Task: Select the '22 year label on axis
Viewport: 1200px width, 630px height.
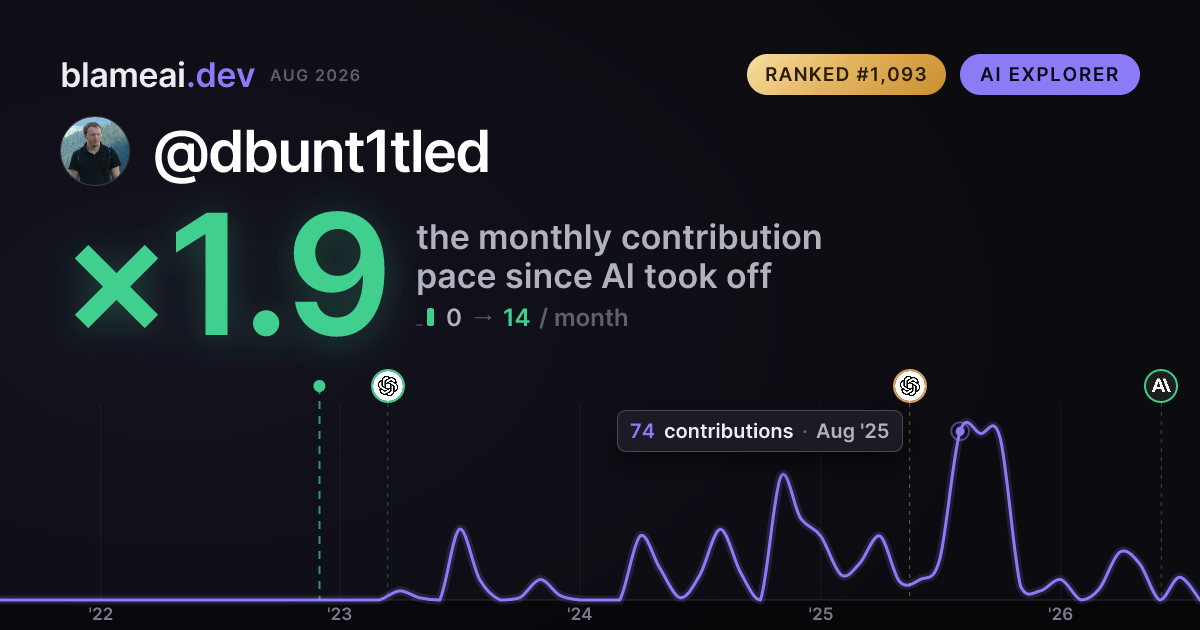Action: click(x=100, y=614)
